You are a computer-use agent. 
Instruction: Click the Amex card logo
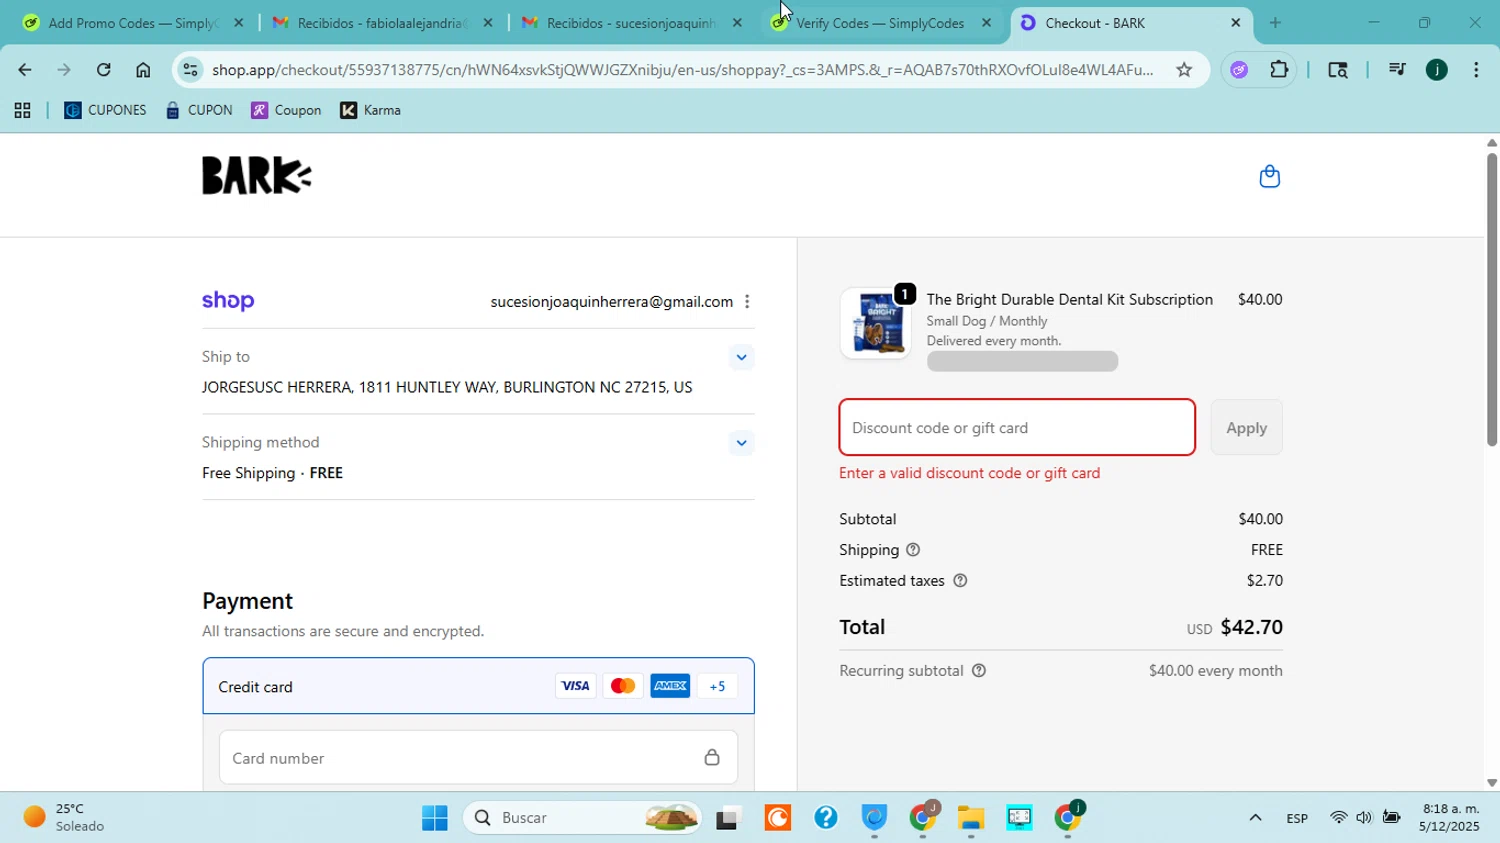coord(670,686)
